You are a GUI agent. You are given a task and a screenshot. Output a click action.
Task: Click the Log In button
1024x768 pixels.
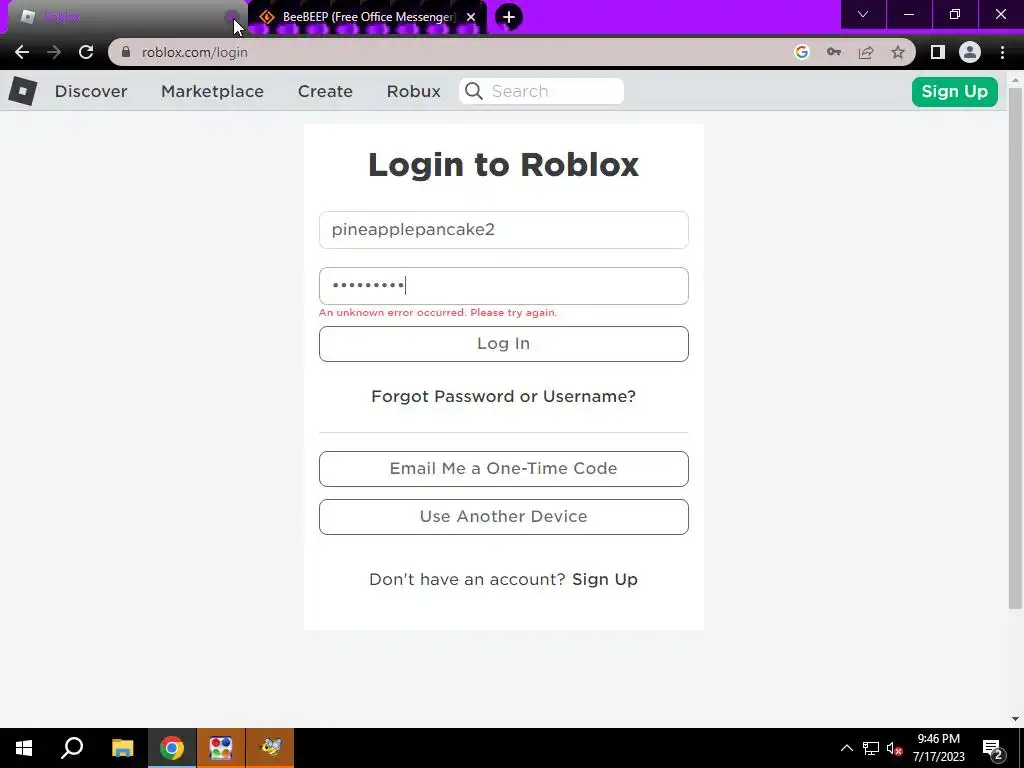tap(504, 344)
